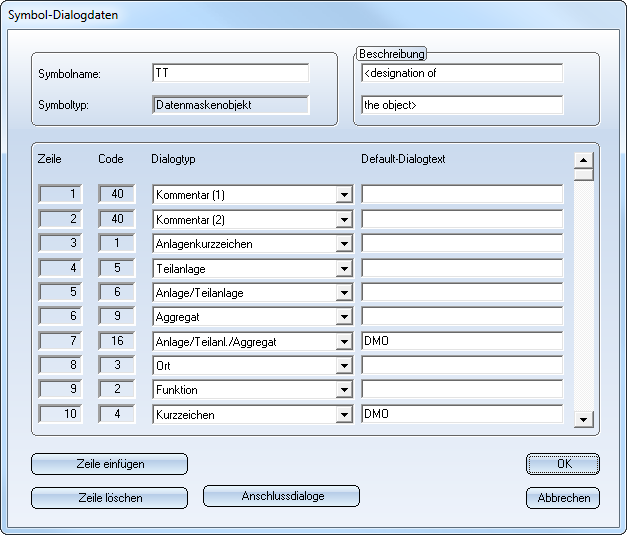Click the DMO text field for Kurzzeichen
Image resolution: width=627 pixels, height=535 pixels.
(462, 414)
